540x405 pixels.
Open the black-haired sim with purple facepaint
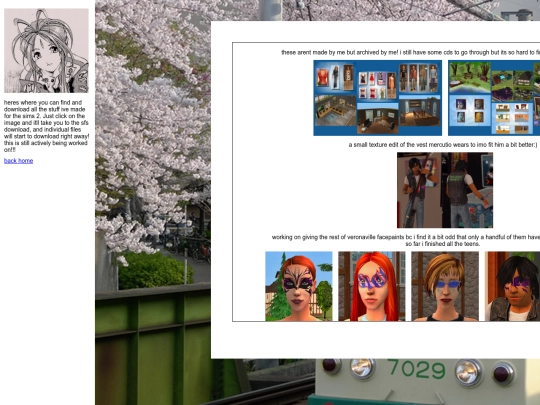(512, 286)
